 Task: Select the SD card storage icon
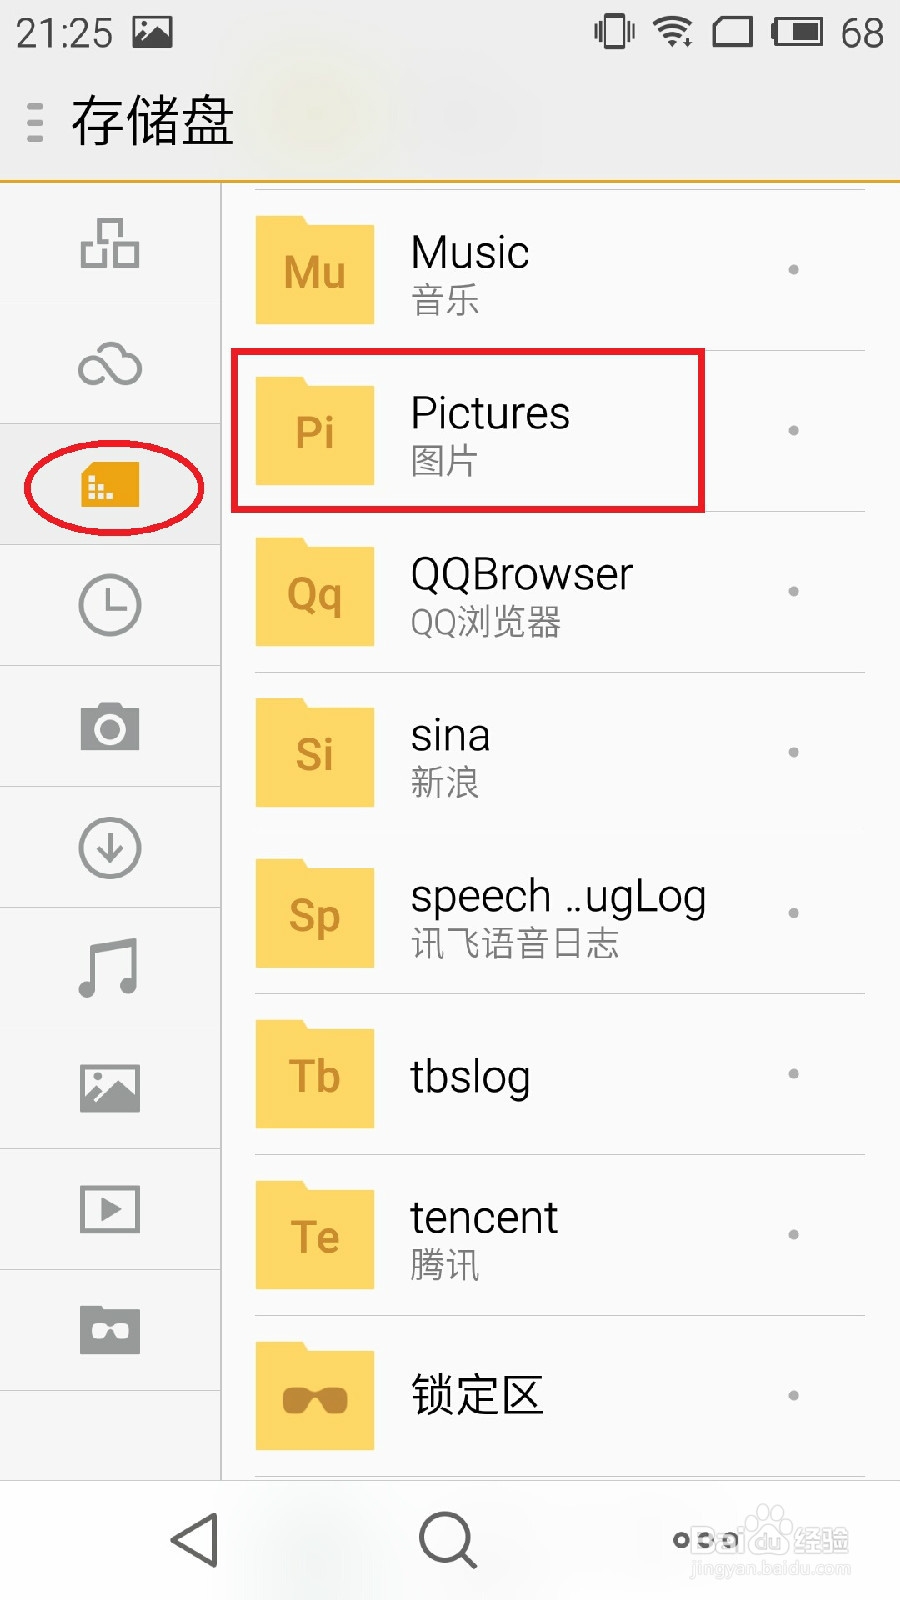[110, 486]
